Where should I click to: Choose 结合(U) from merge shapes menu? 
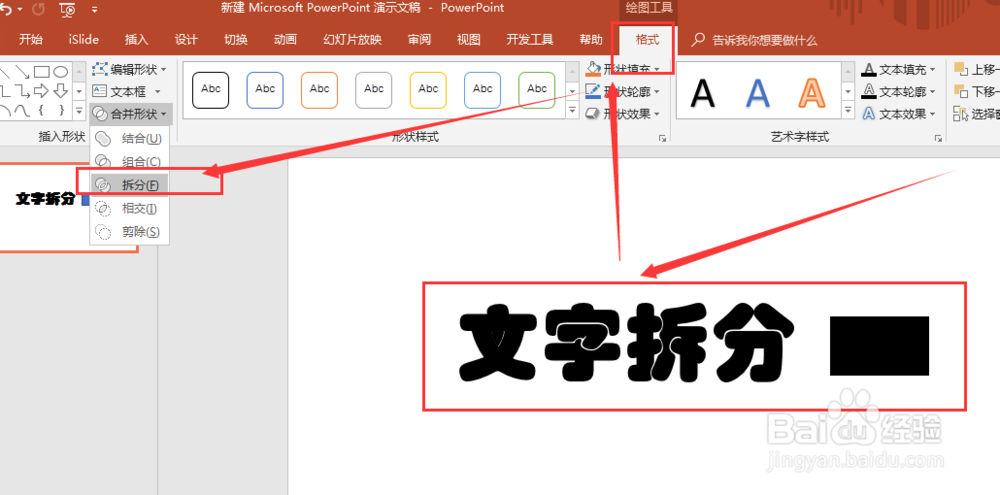pos(130,138)
